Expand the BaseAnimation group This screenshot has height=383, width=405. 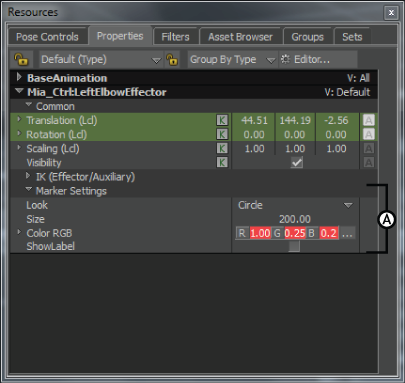(x=19, y=78)
